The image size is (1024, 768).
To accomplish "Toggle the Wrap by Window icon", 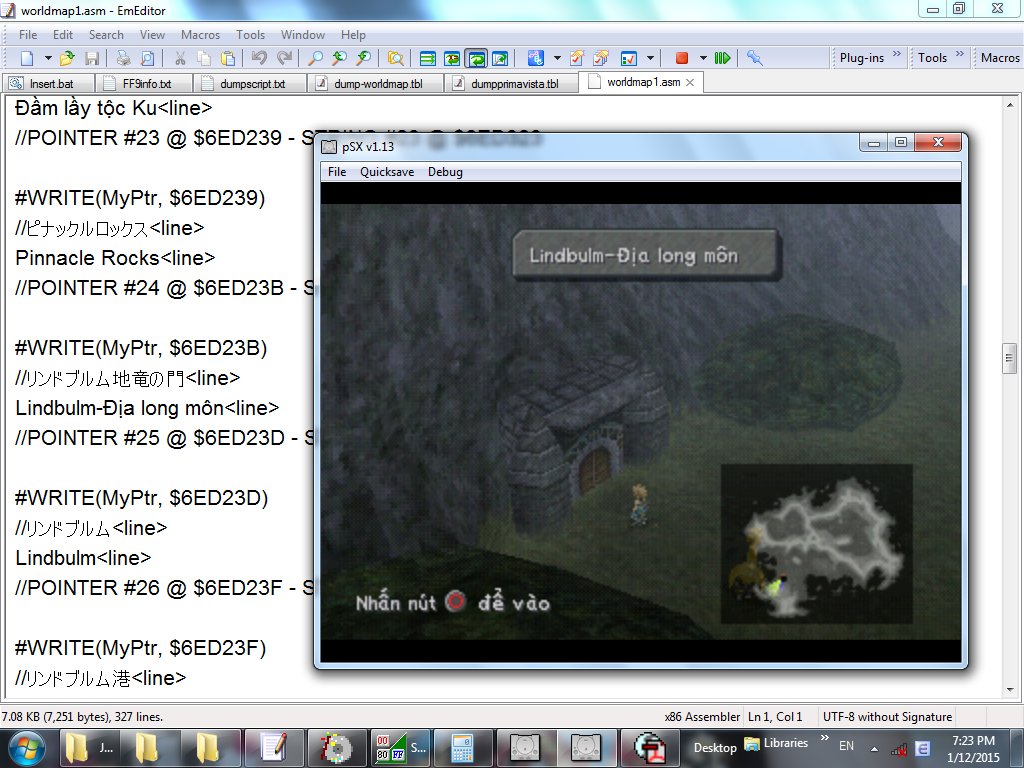I will 476,58.
